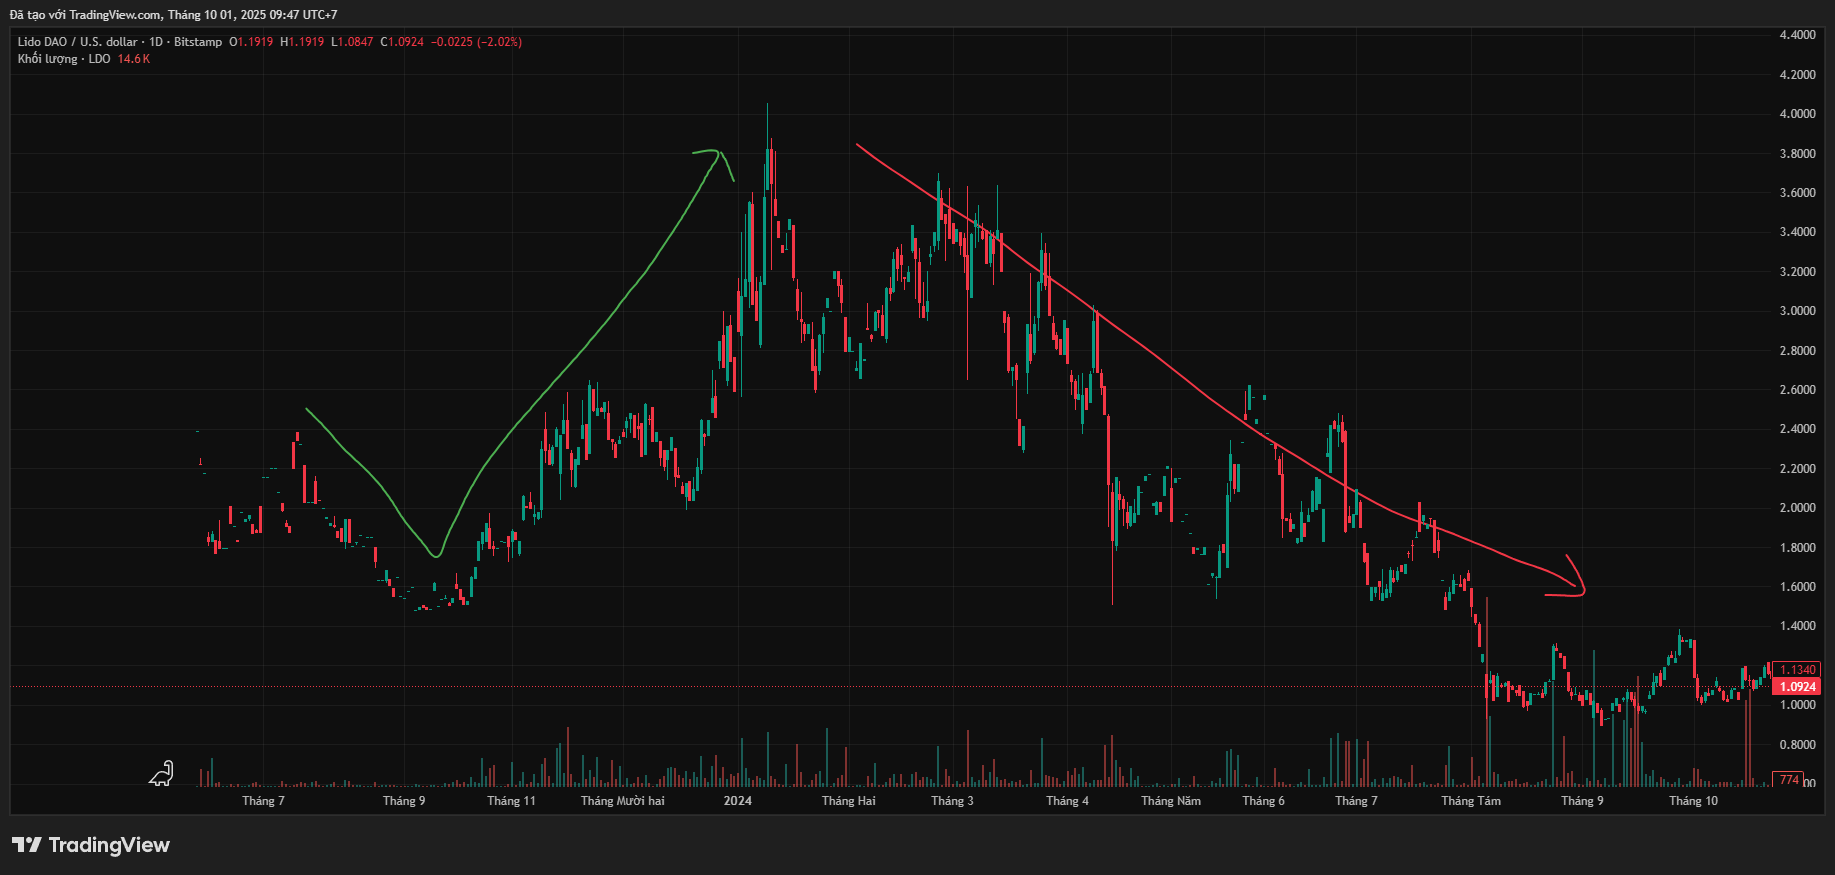Click the Tháng 10 time axis label

coord(1693,801)
